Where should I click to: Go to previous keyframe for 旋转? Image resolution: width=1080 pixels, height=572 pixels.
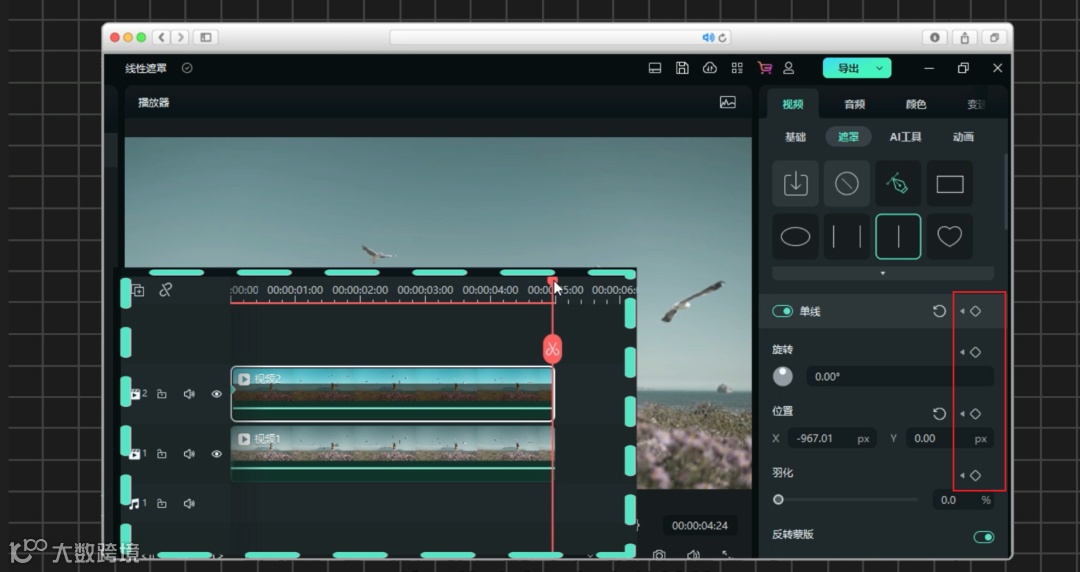click(962, 352)
